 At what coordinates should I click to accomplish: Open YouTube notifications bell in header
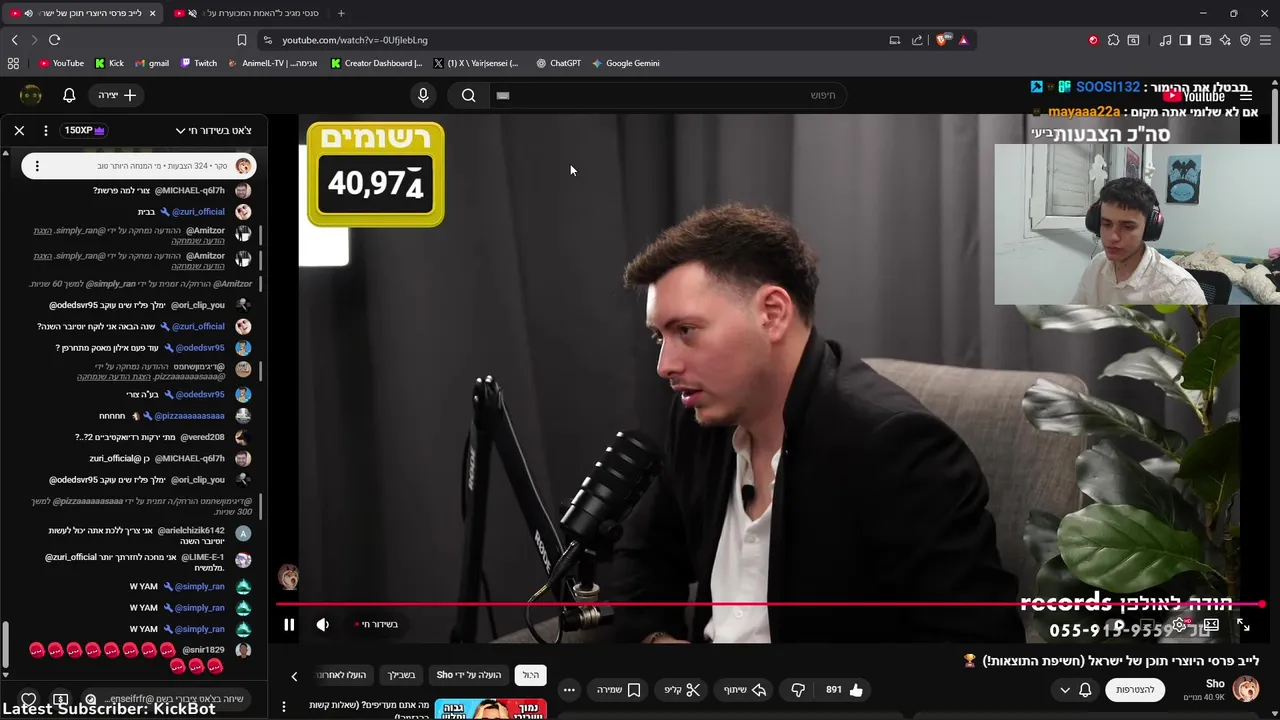pyautogui.click(x=69, y=95)
